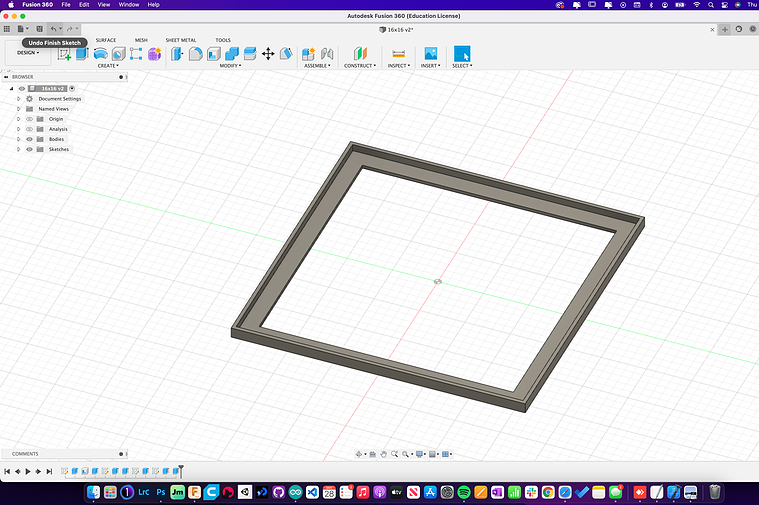This screenshot has width=759, height=505.
Task: Expand the Bodies folder triangle
Action: [18, 139]
